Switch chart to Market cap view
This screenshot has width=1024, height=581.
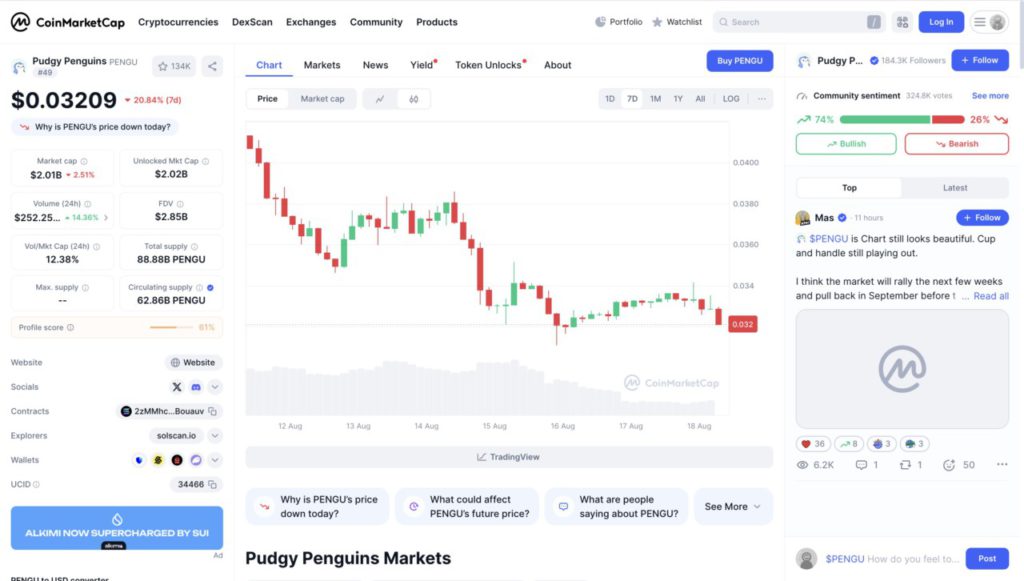click(x=323, y=99)
